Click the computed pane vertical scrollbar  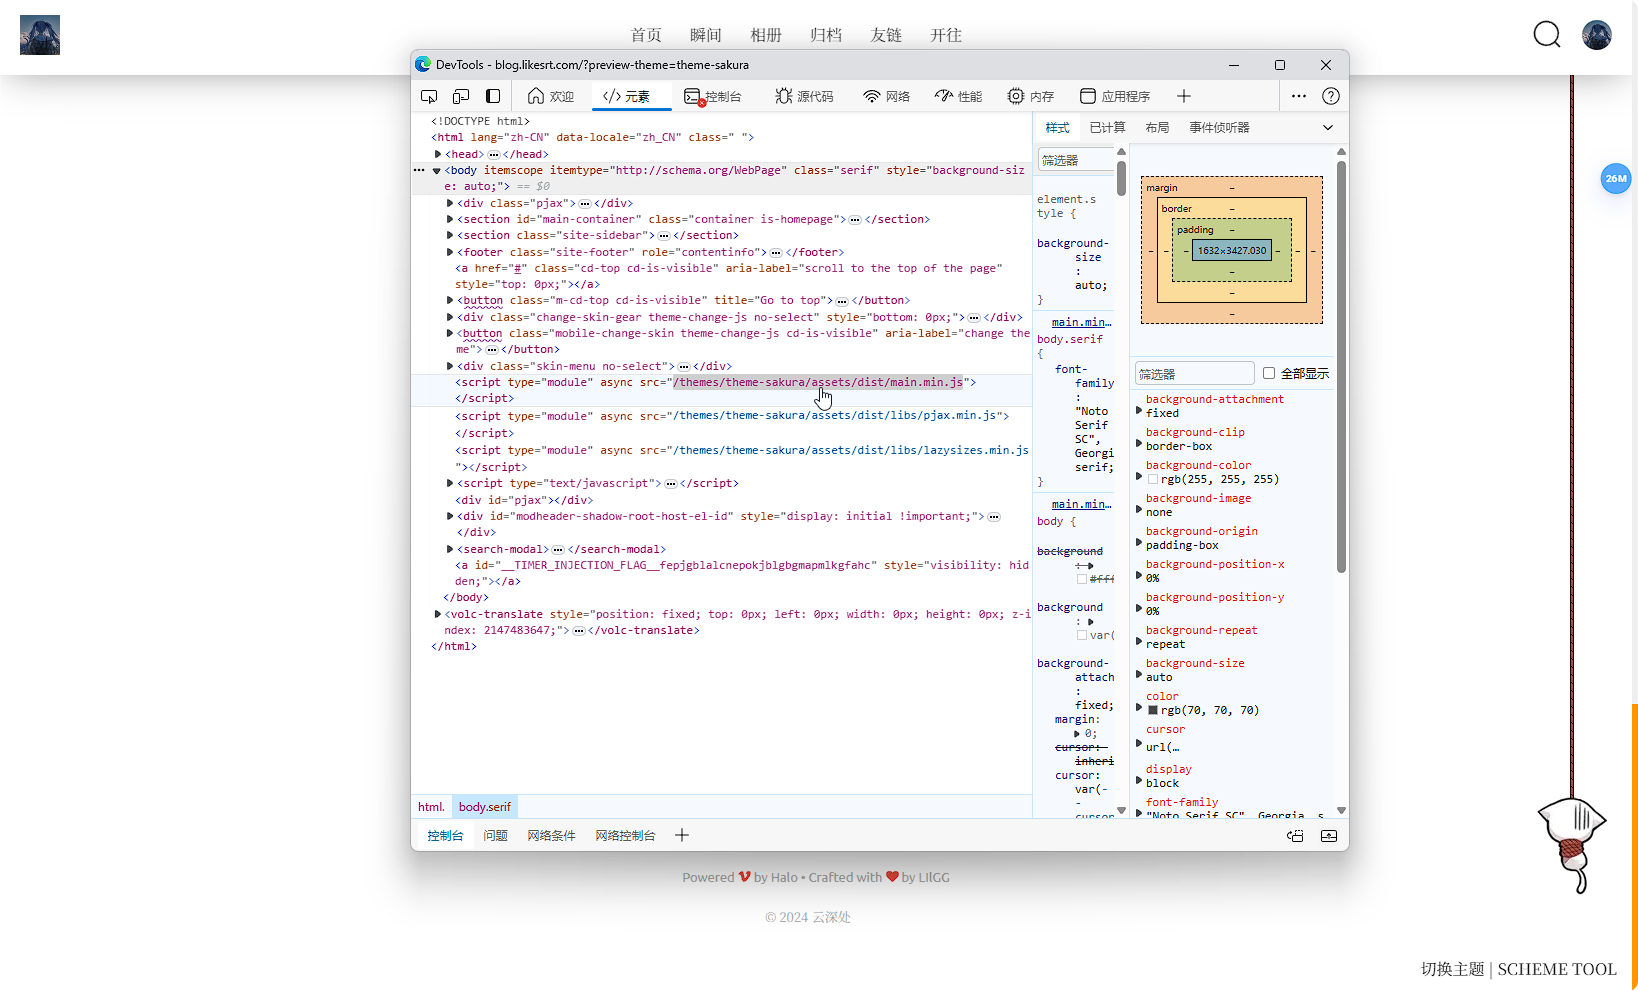point(1341,367)
